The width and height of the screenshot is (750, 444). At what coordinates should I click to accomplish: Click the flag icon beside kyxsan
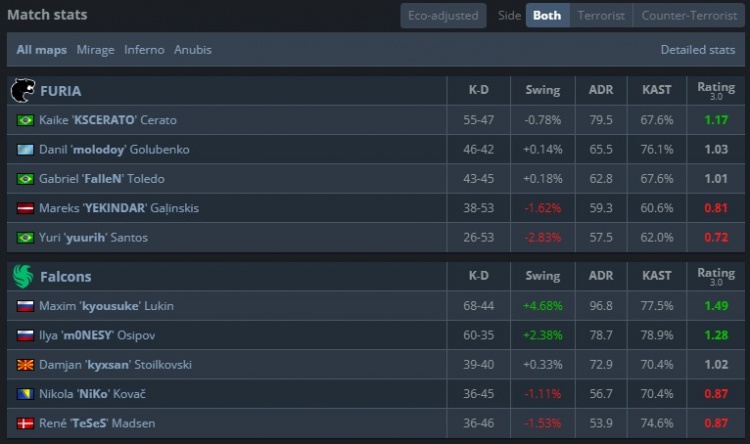coord(25,364)
